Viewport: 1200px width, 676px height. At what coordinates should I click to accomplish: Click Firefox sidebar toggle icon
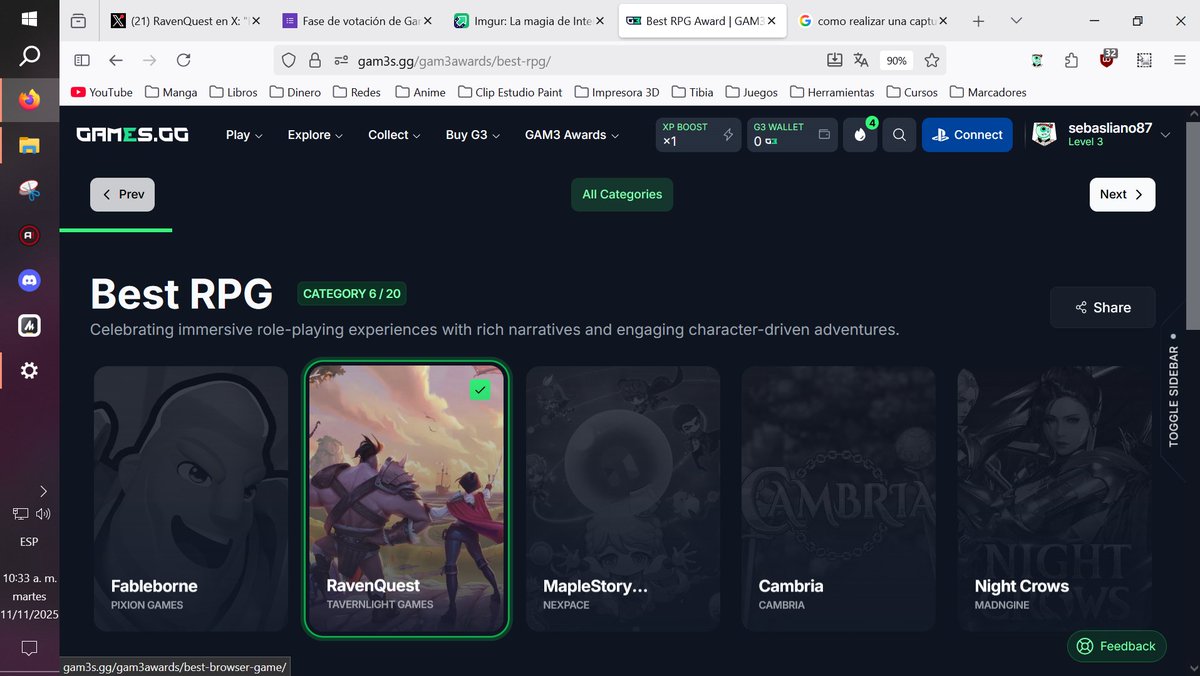pos(82,61)
